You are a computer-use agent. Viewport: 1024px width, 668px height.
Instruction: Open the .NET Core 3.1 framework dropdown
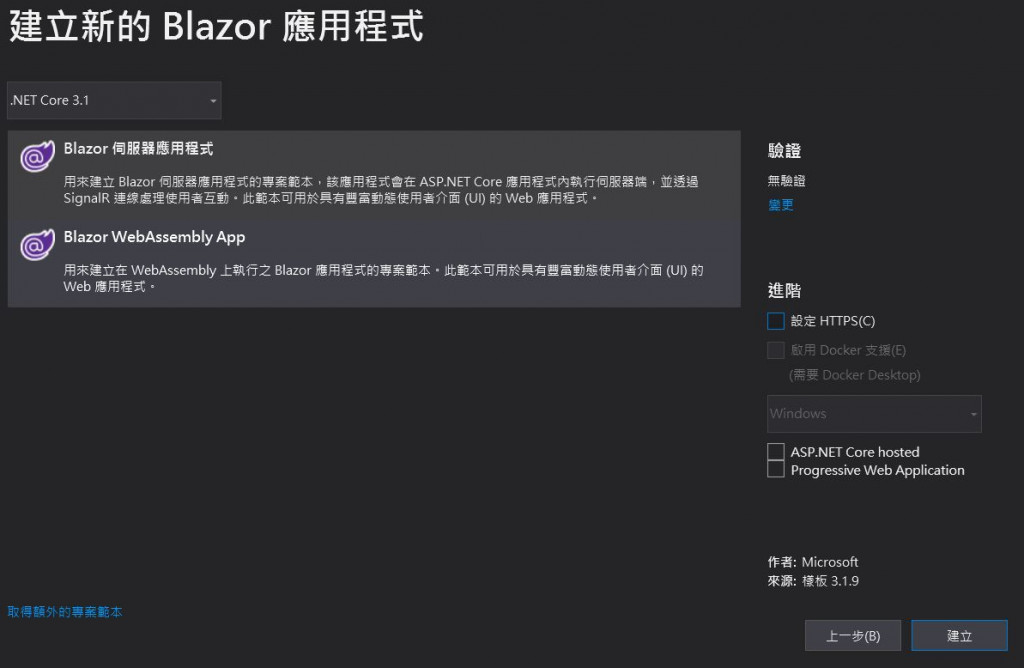pyautogui.click(x=114, y=101)
